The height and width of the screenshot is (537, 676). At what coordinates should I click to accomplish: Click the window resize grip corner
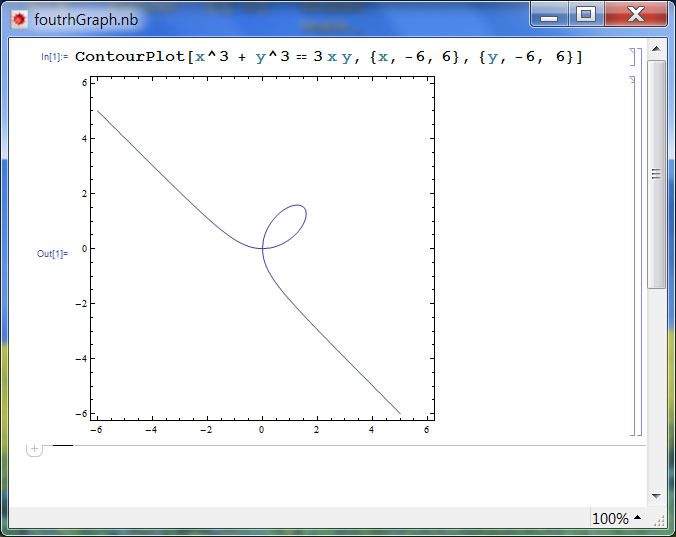click(659, 521)
